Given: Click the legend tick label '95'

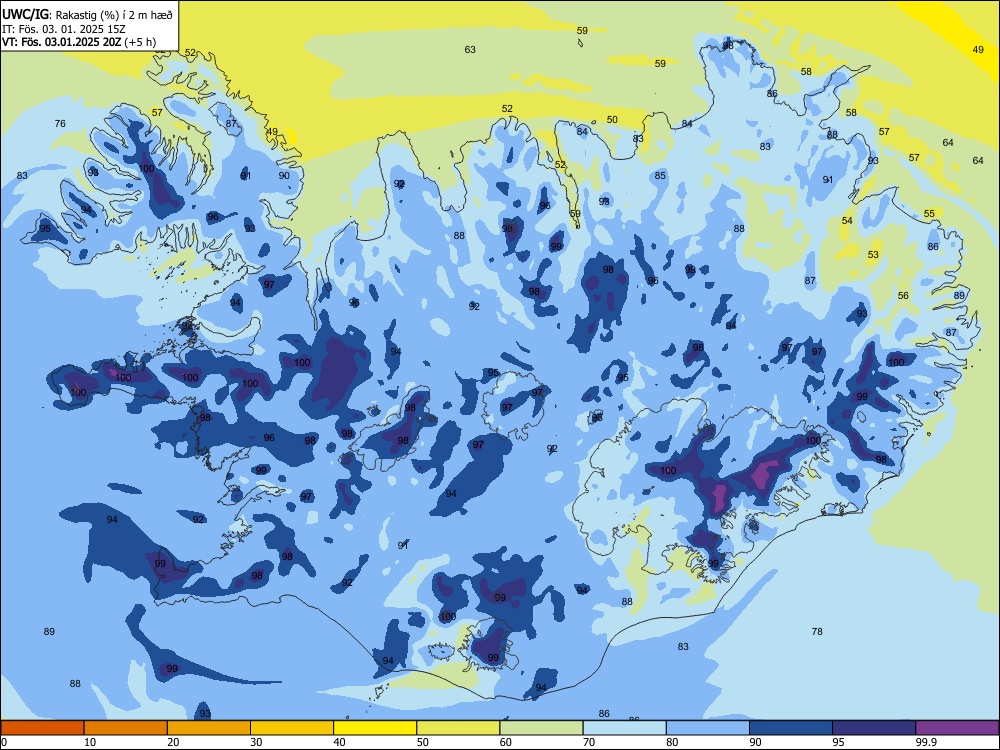Looking at the screenshot, I should 838,742.
